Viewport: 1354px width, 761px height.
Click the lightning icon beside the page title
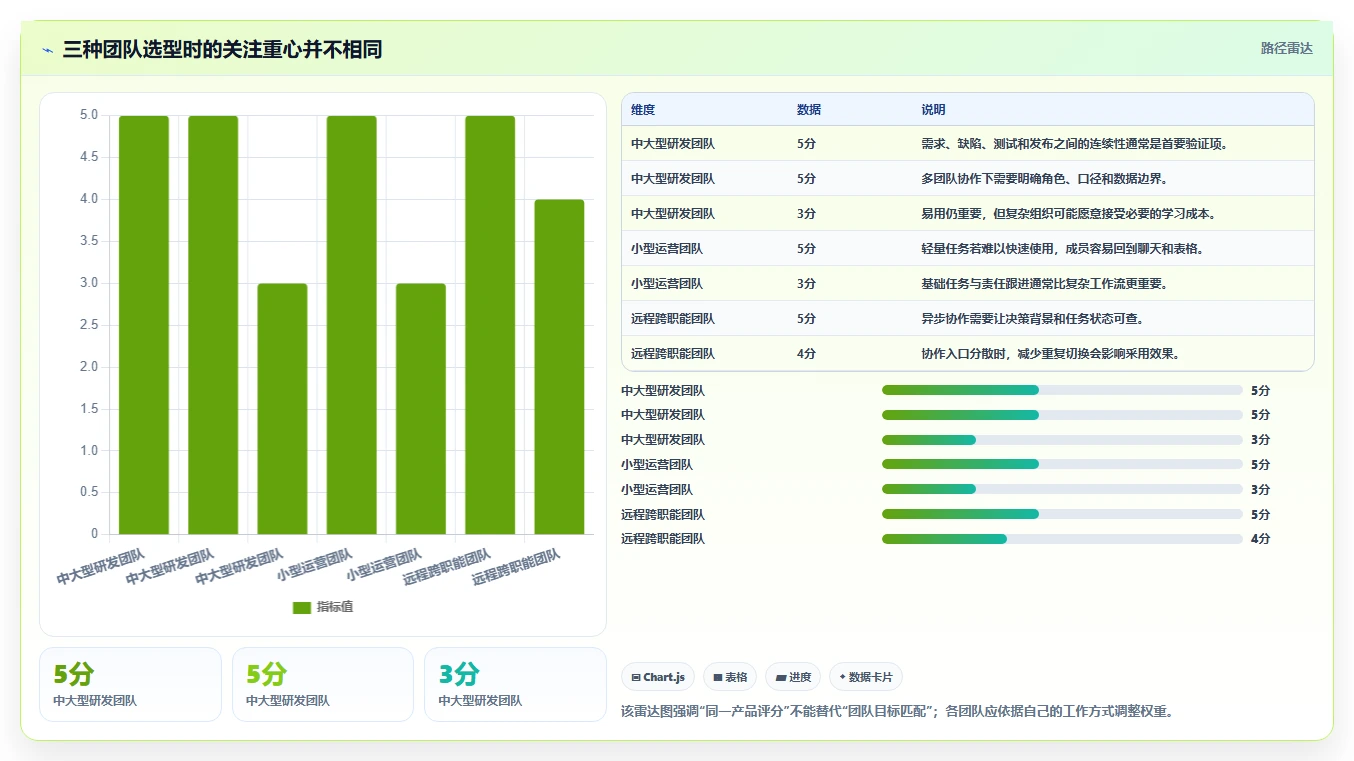47,50
